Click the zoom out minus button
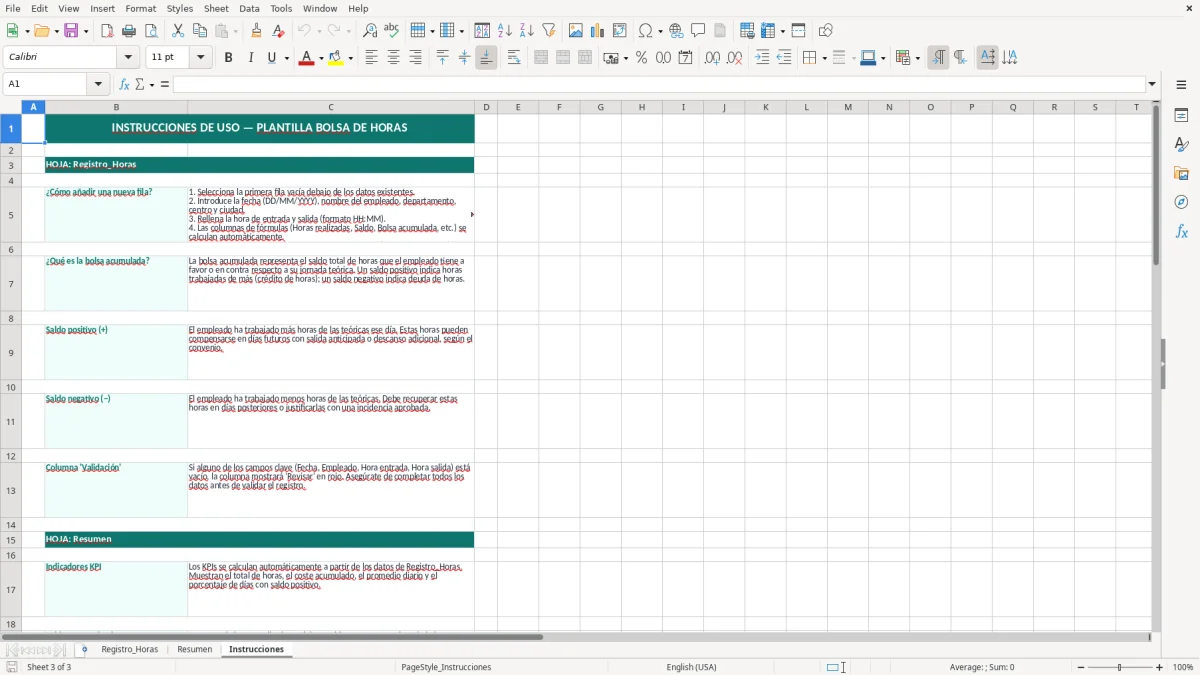1200x675 pixels. 1081,667
